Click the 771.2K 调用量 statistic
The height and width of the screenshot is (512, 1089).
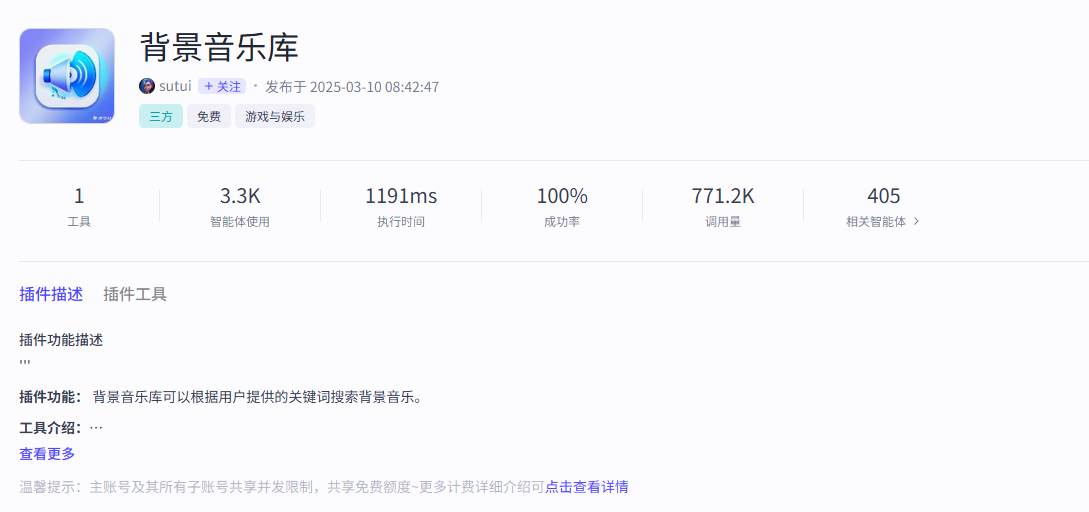[723, 206]
